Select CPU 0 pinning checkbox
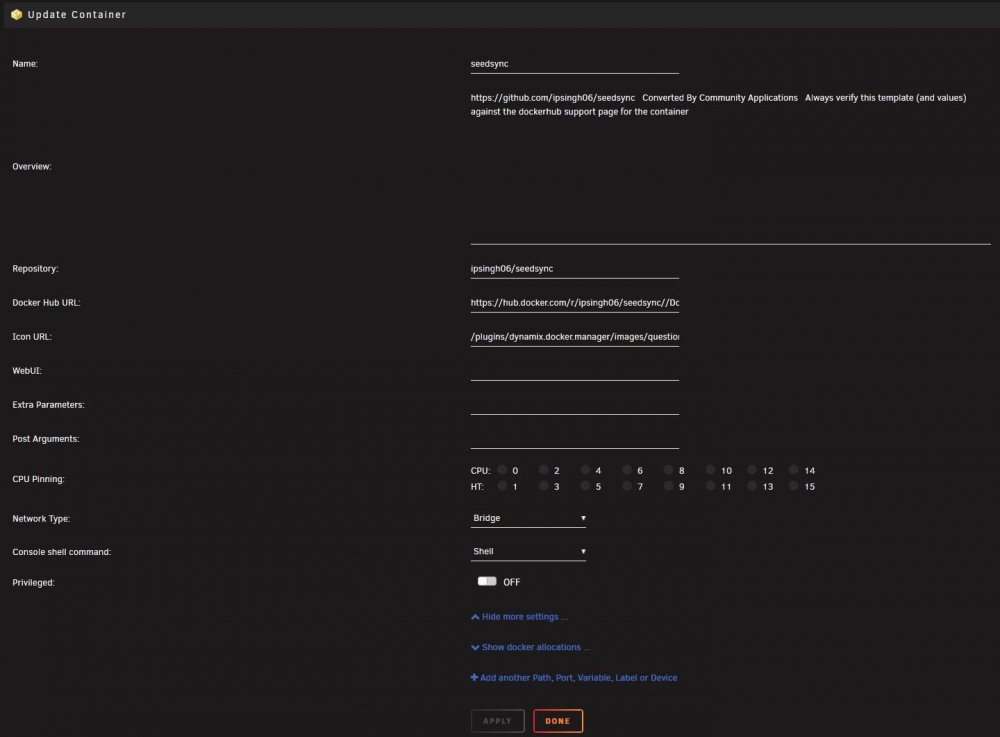 [x=502, y=470]
